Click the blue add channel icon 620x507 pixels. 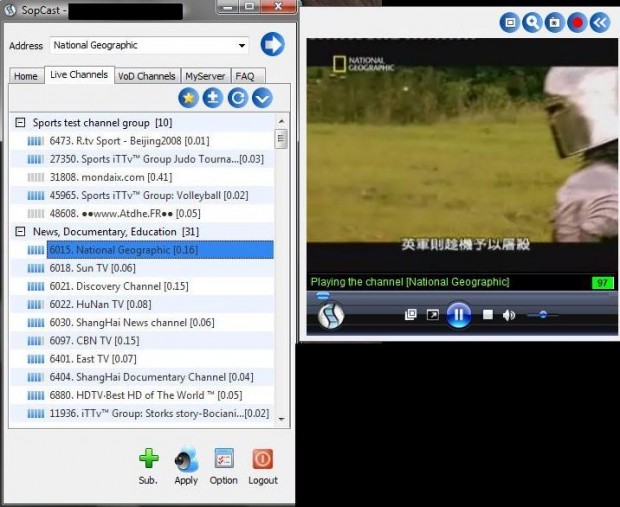pyautogui.click(x=213, y=98)
